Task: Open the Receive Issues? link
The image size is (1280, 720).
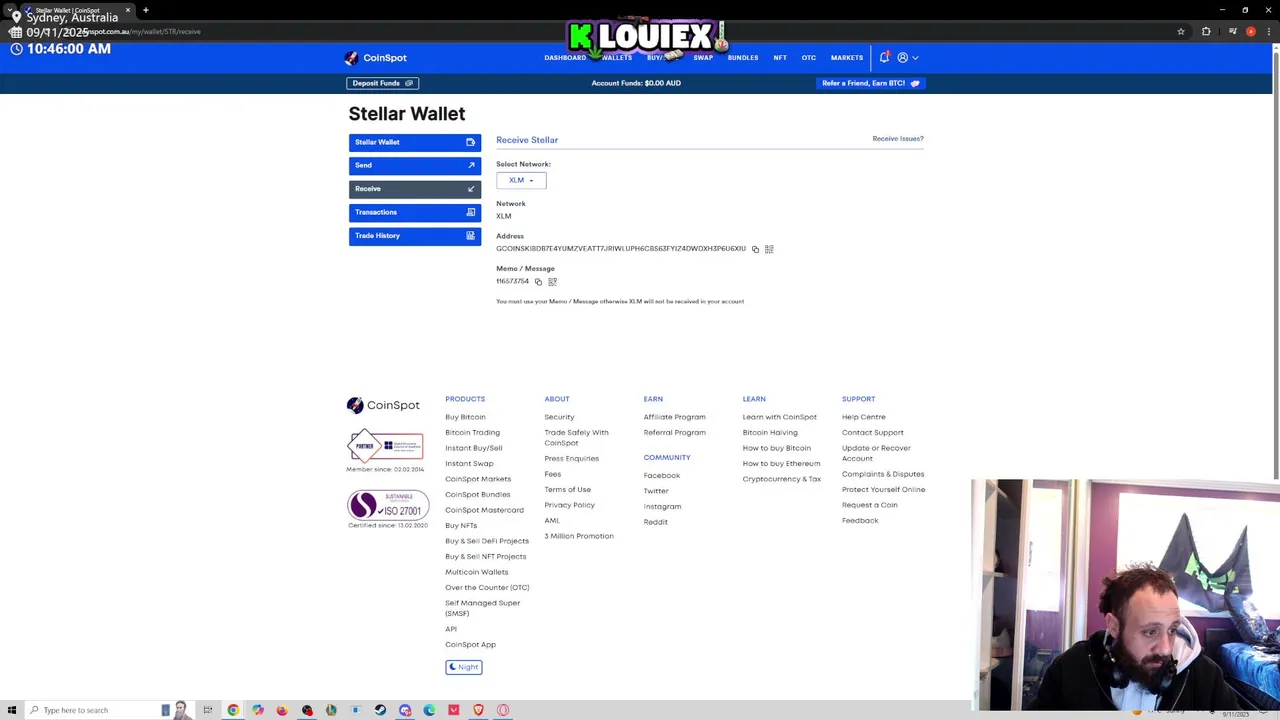Action: [x=898, y=139]
